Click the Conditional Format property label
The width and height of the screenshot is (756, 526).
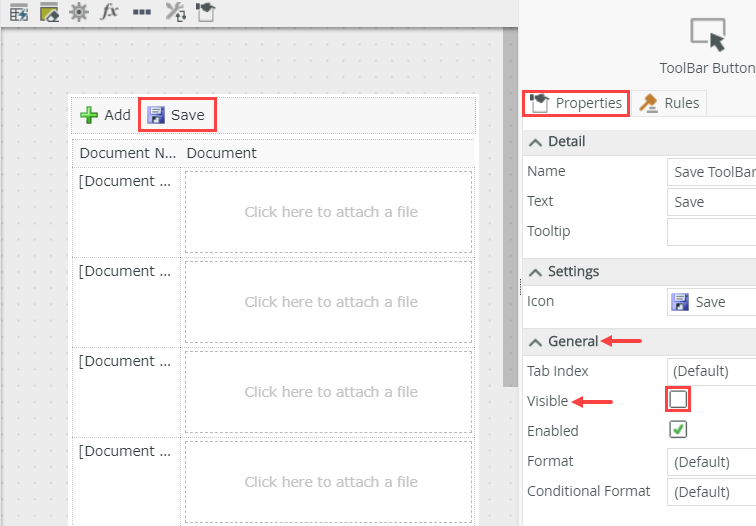(x=588, y=491)
